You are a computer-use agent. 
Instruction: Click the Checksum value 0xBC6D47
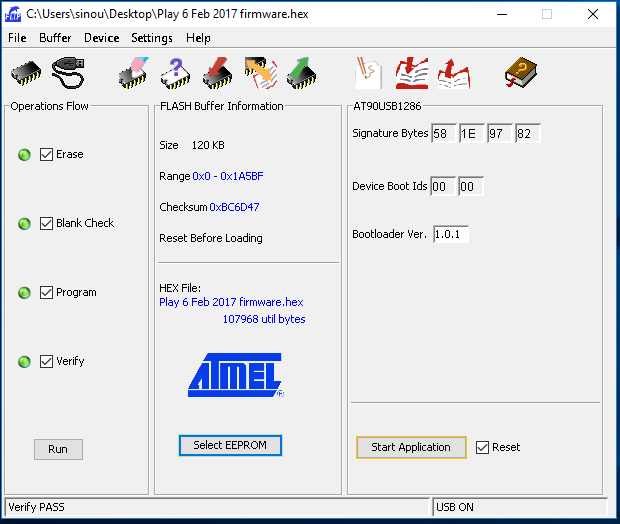click(234, 207)
